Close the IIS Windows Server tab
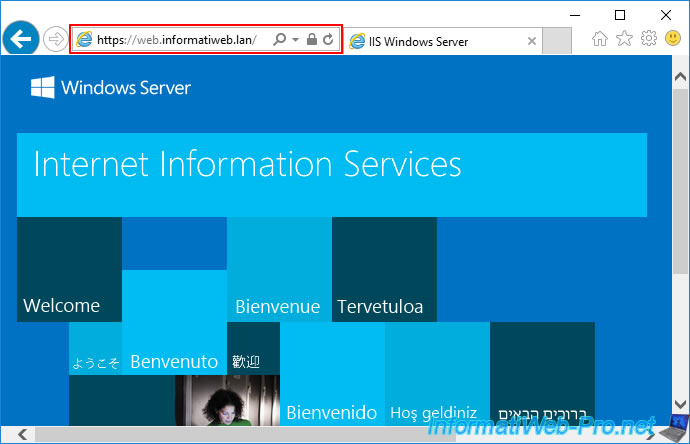This screenshot has height=444, width=690. click(532, 41)
